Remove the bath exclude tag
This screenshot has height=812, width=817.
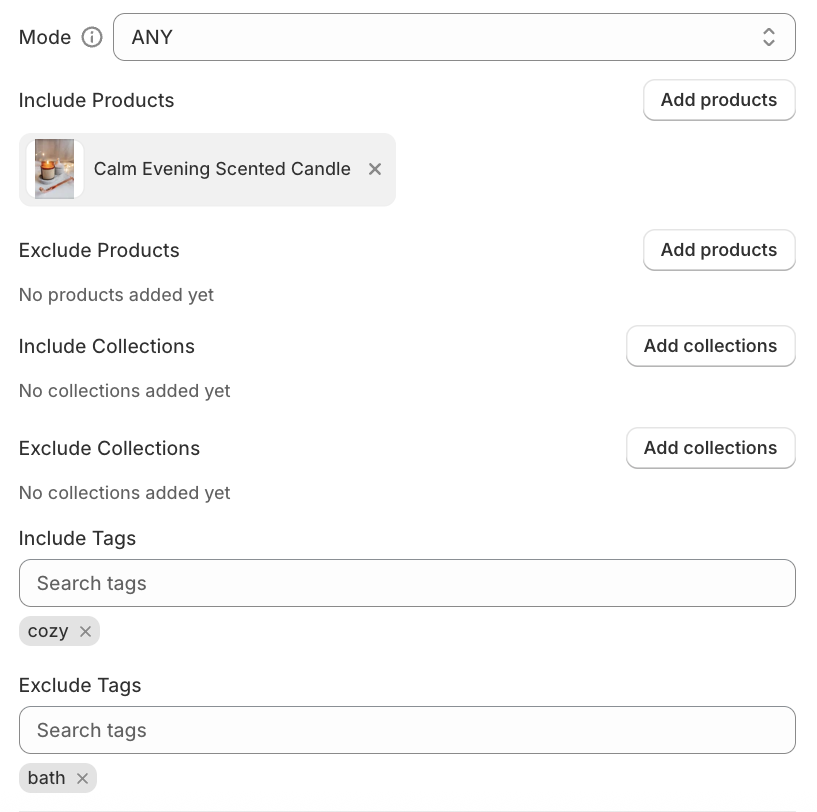(x=82, y=778)
